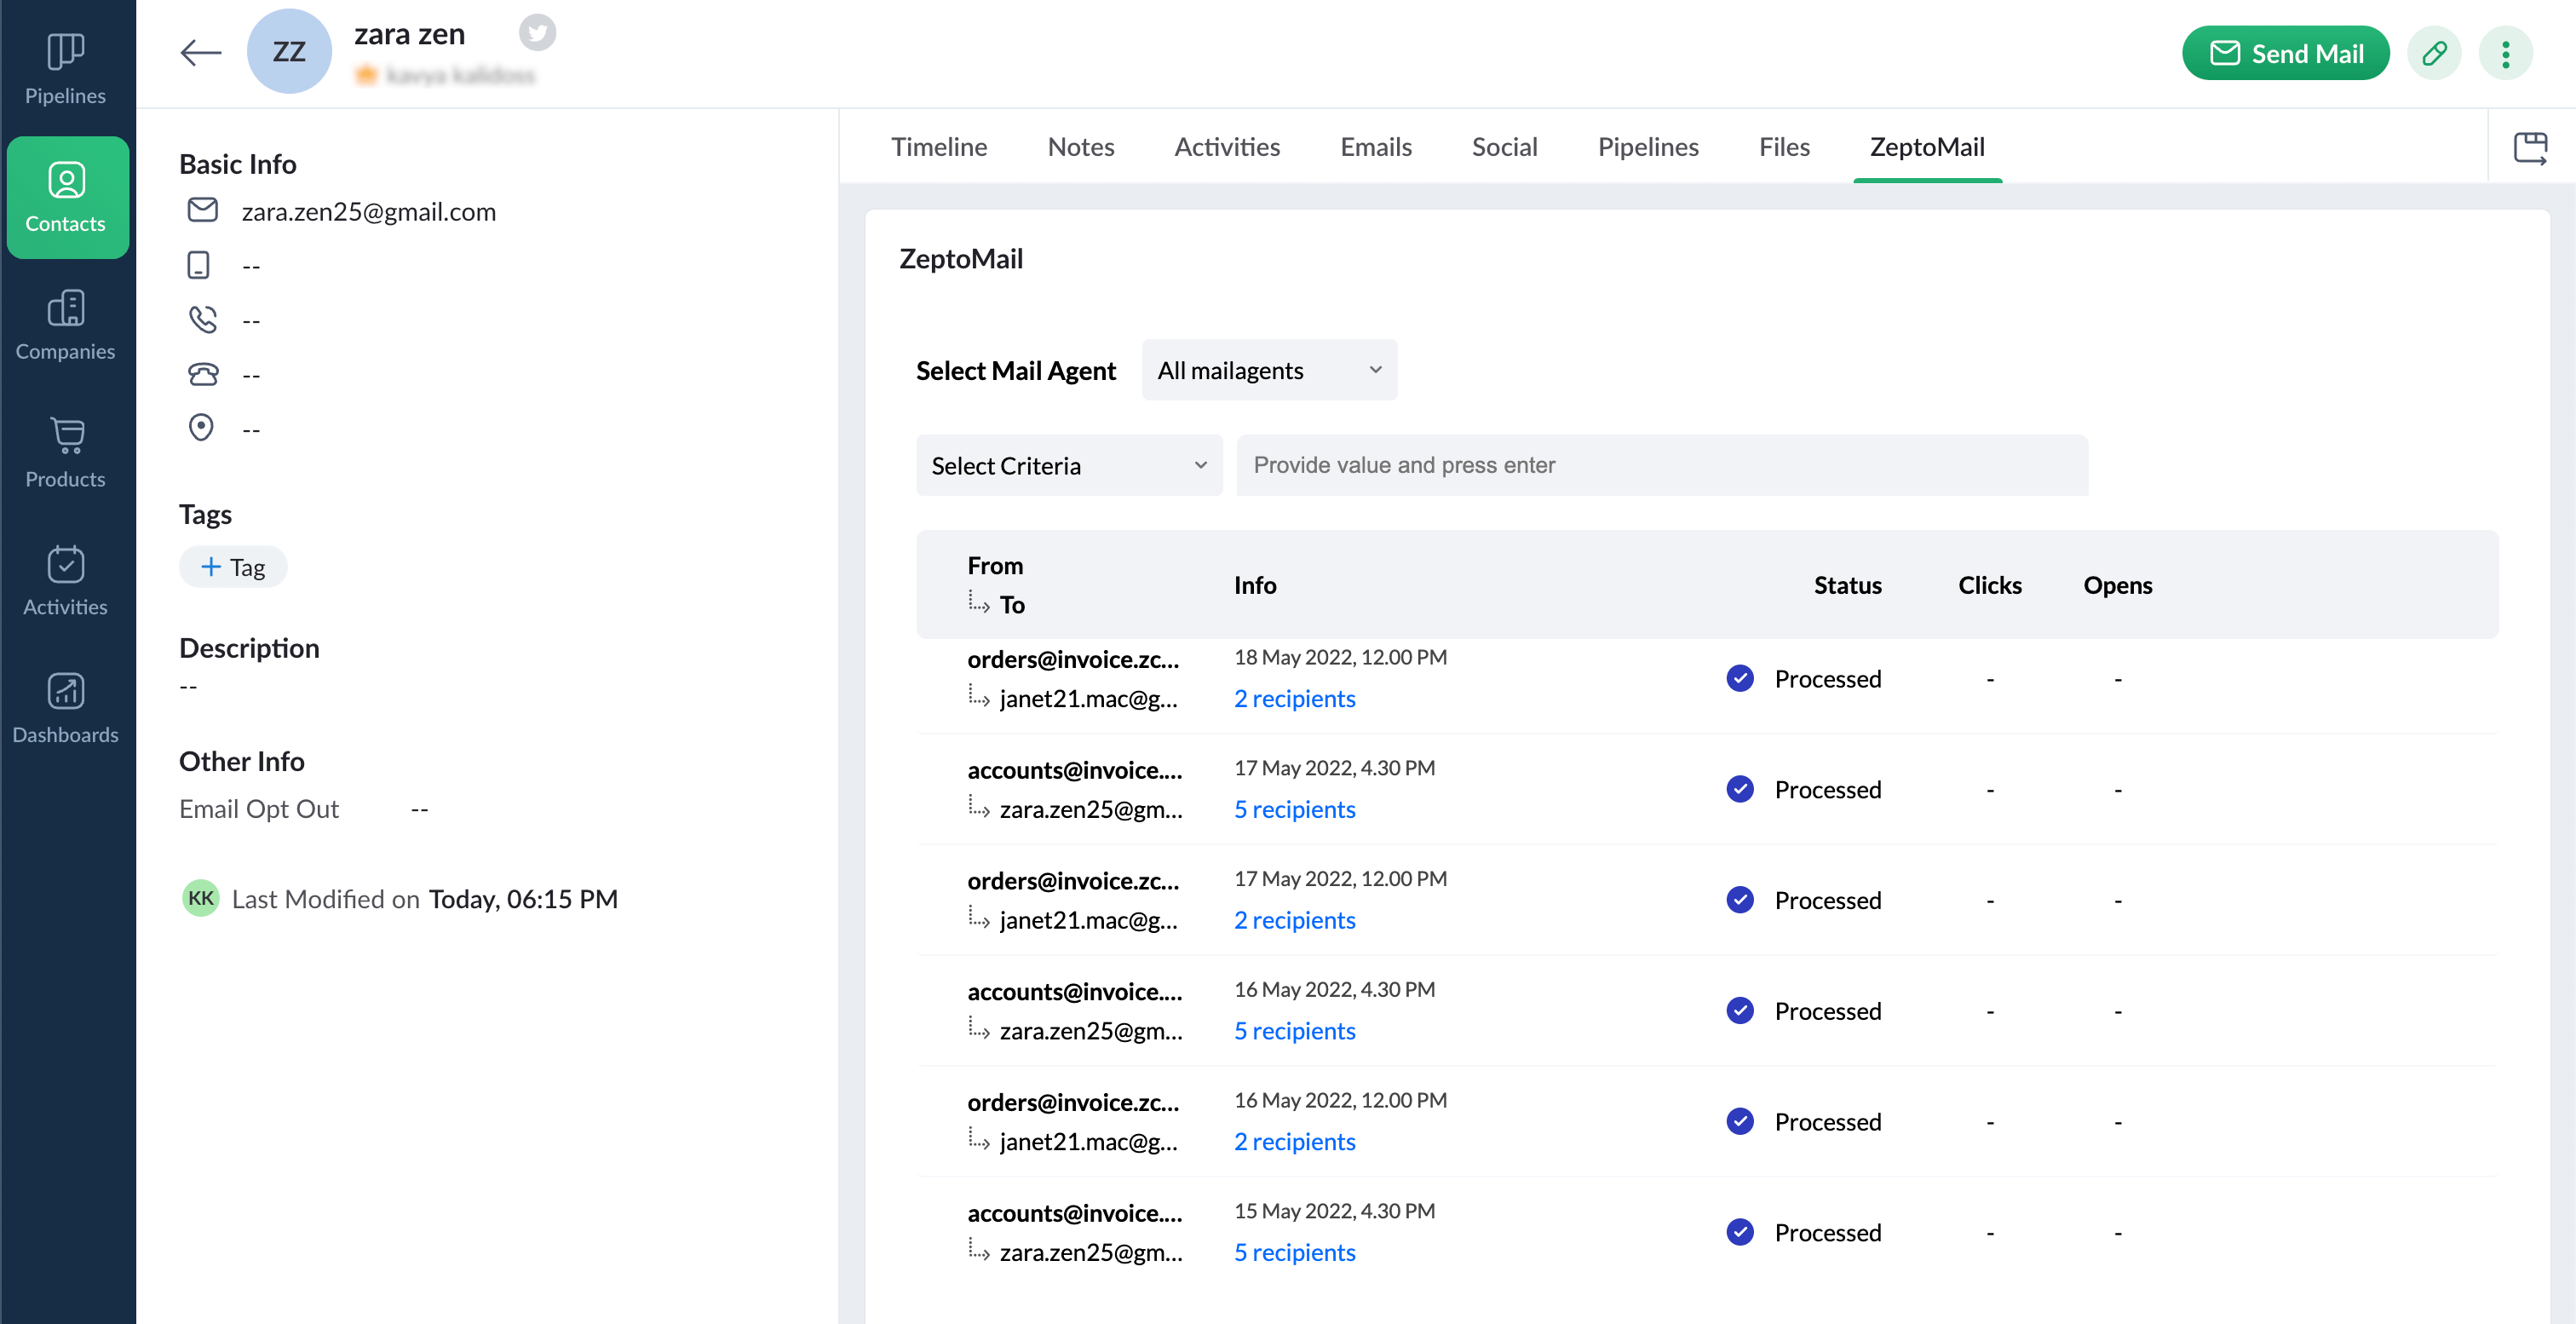
Task: Expand the All mailagents dropdown
Action: coord(1268,370)
